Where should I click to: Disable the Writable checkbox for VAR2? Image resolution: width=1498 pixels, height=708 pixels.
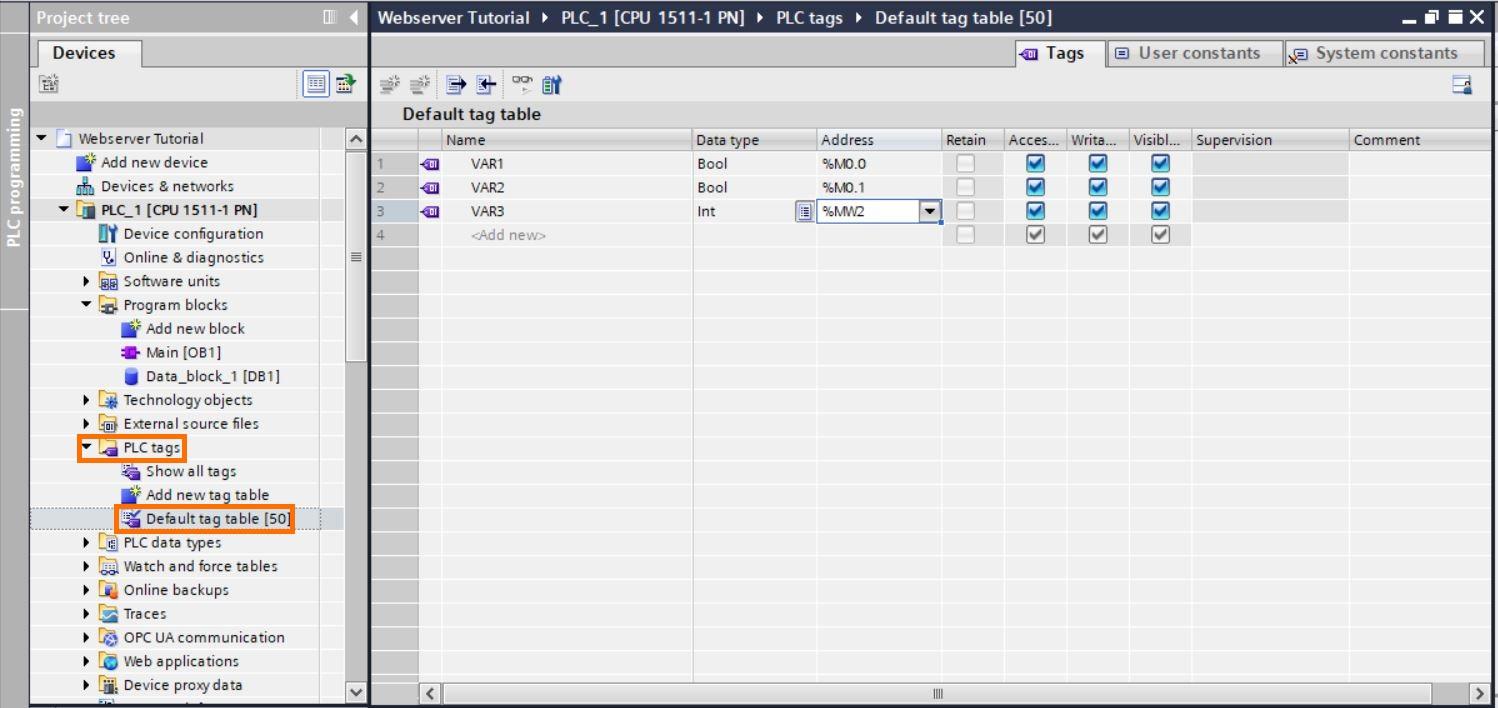click(1097, 187)
